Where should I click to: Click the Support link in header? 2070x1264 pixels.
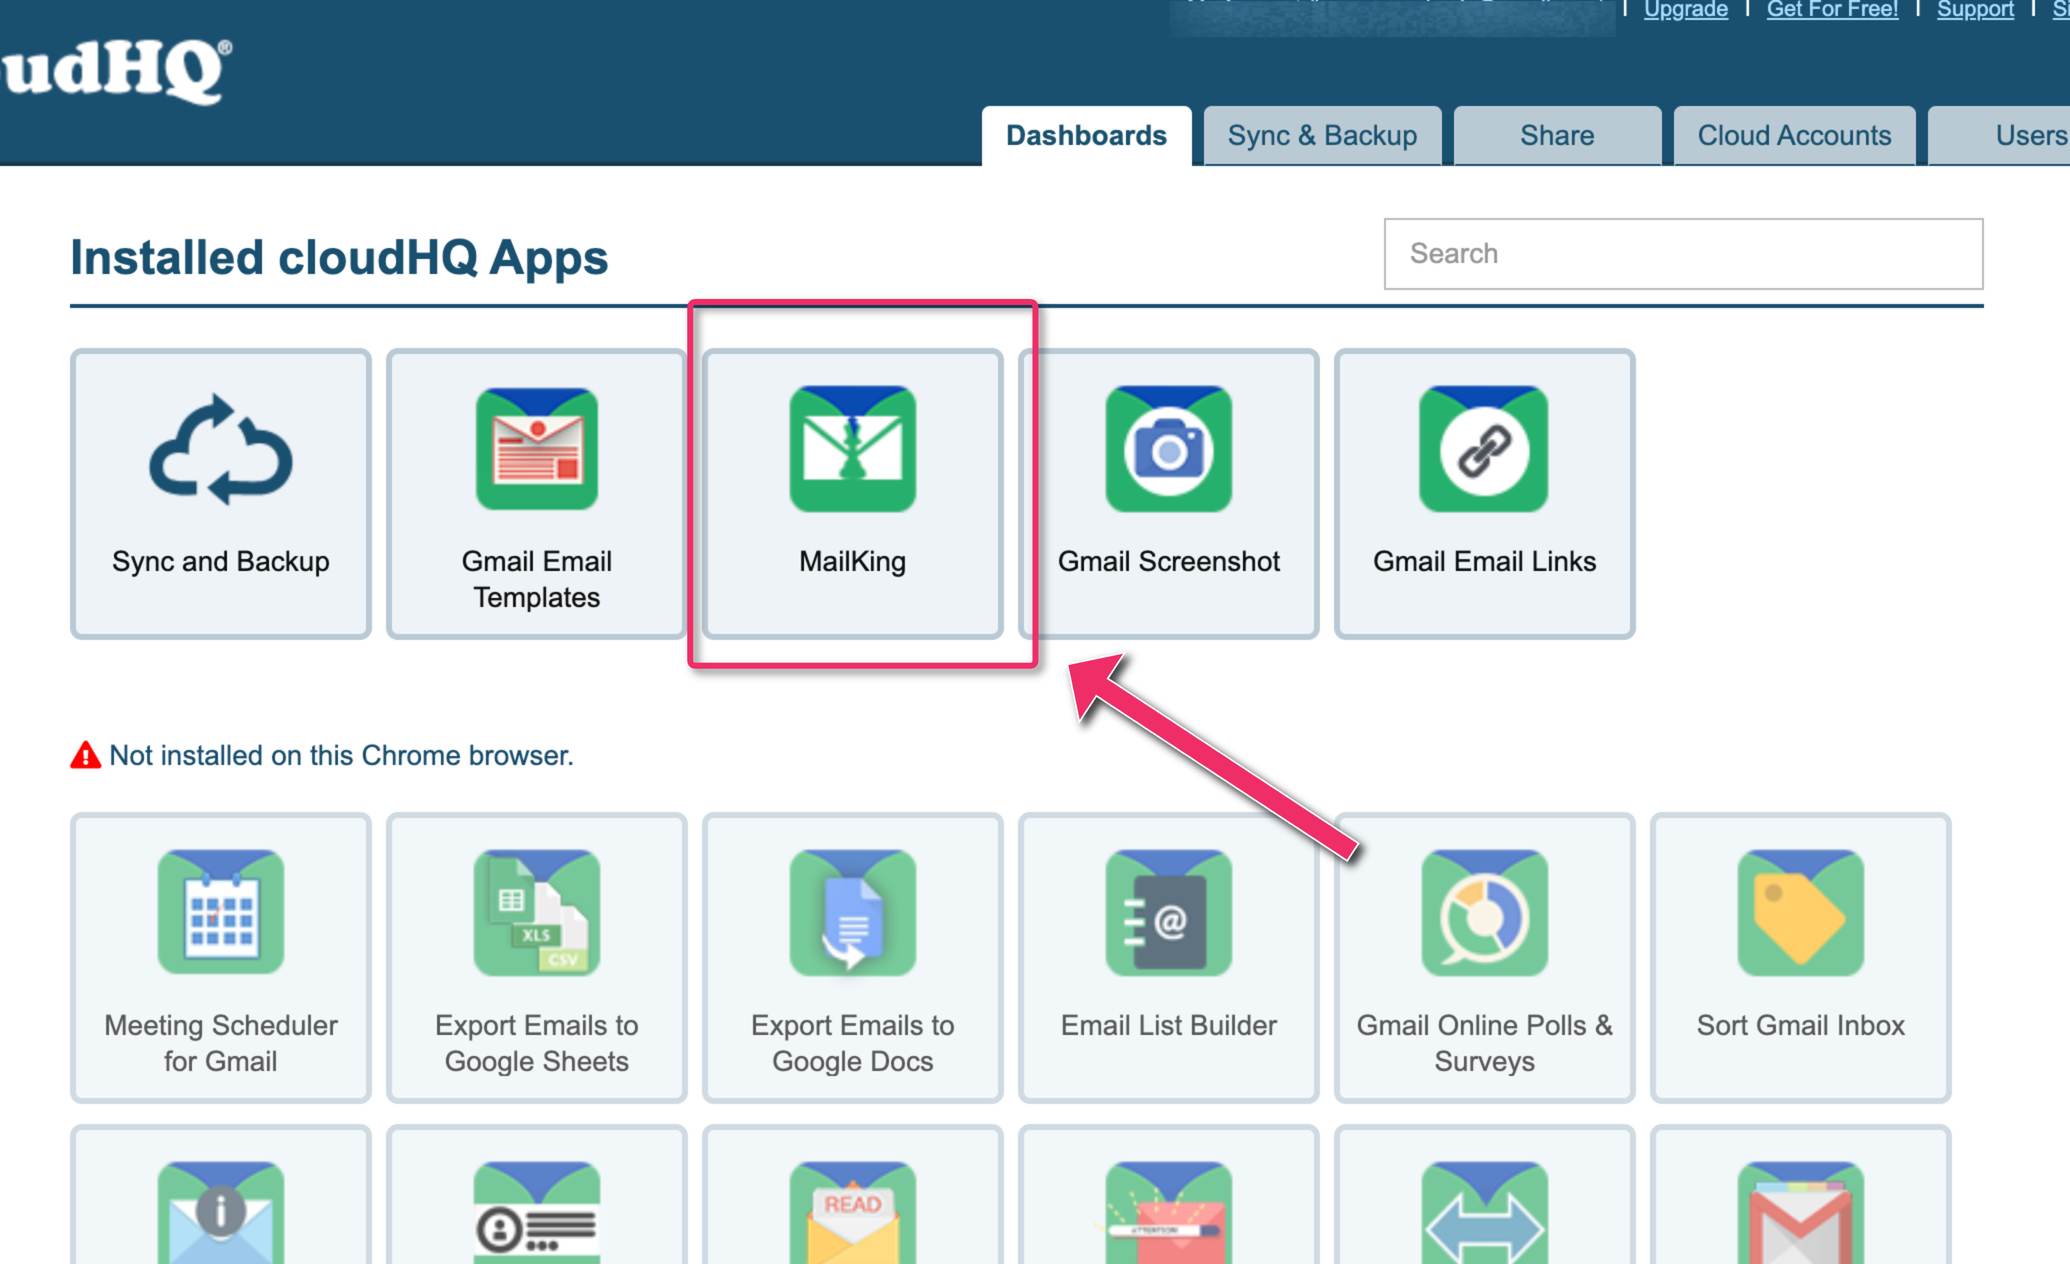tap(1975, 10)
